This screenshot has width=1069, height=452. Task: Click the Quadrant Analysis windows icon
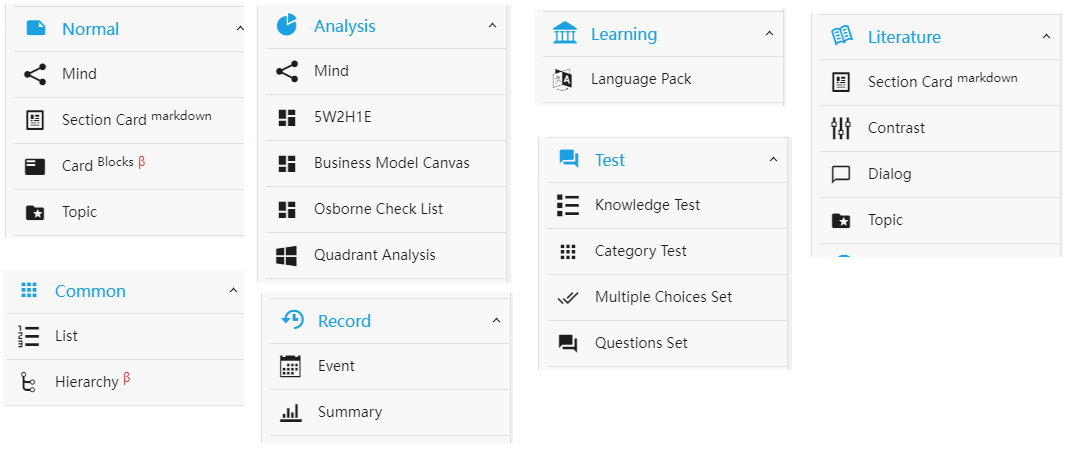(x=287, y=255)
